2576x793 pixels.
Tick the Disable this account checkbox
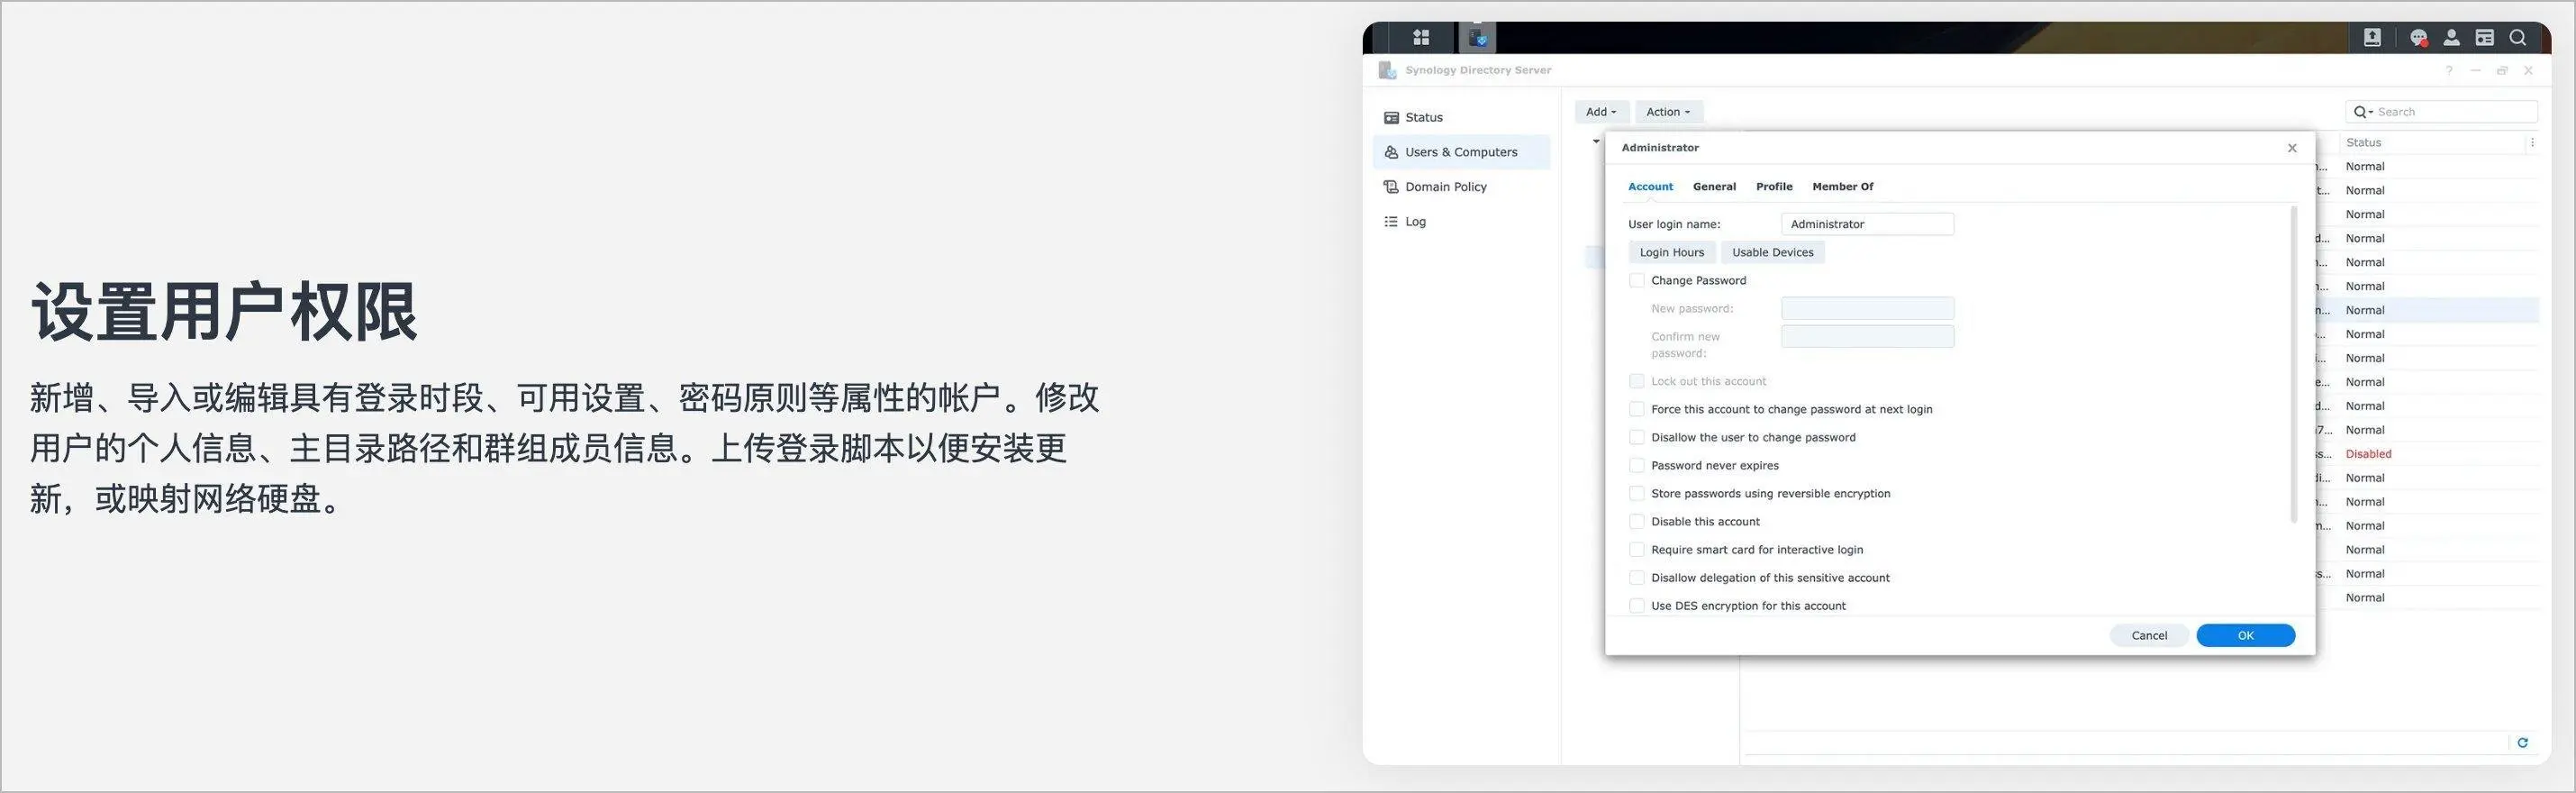click(1636, 522)
